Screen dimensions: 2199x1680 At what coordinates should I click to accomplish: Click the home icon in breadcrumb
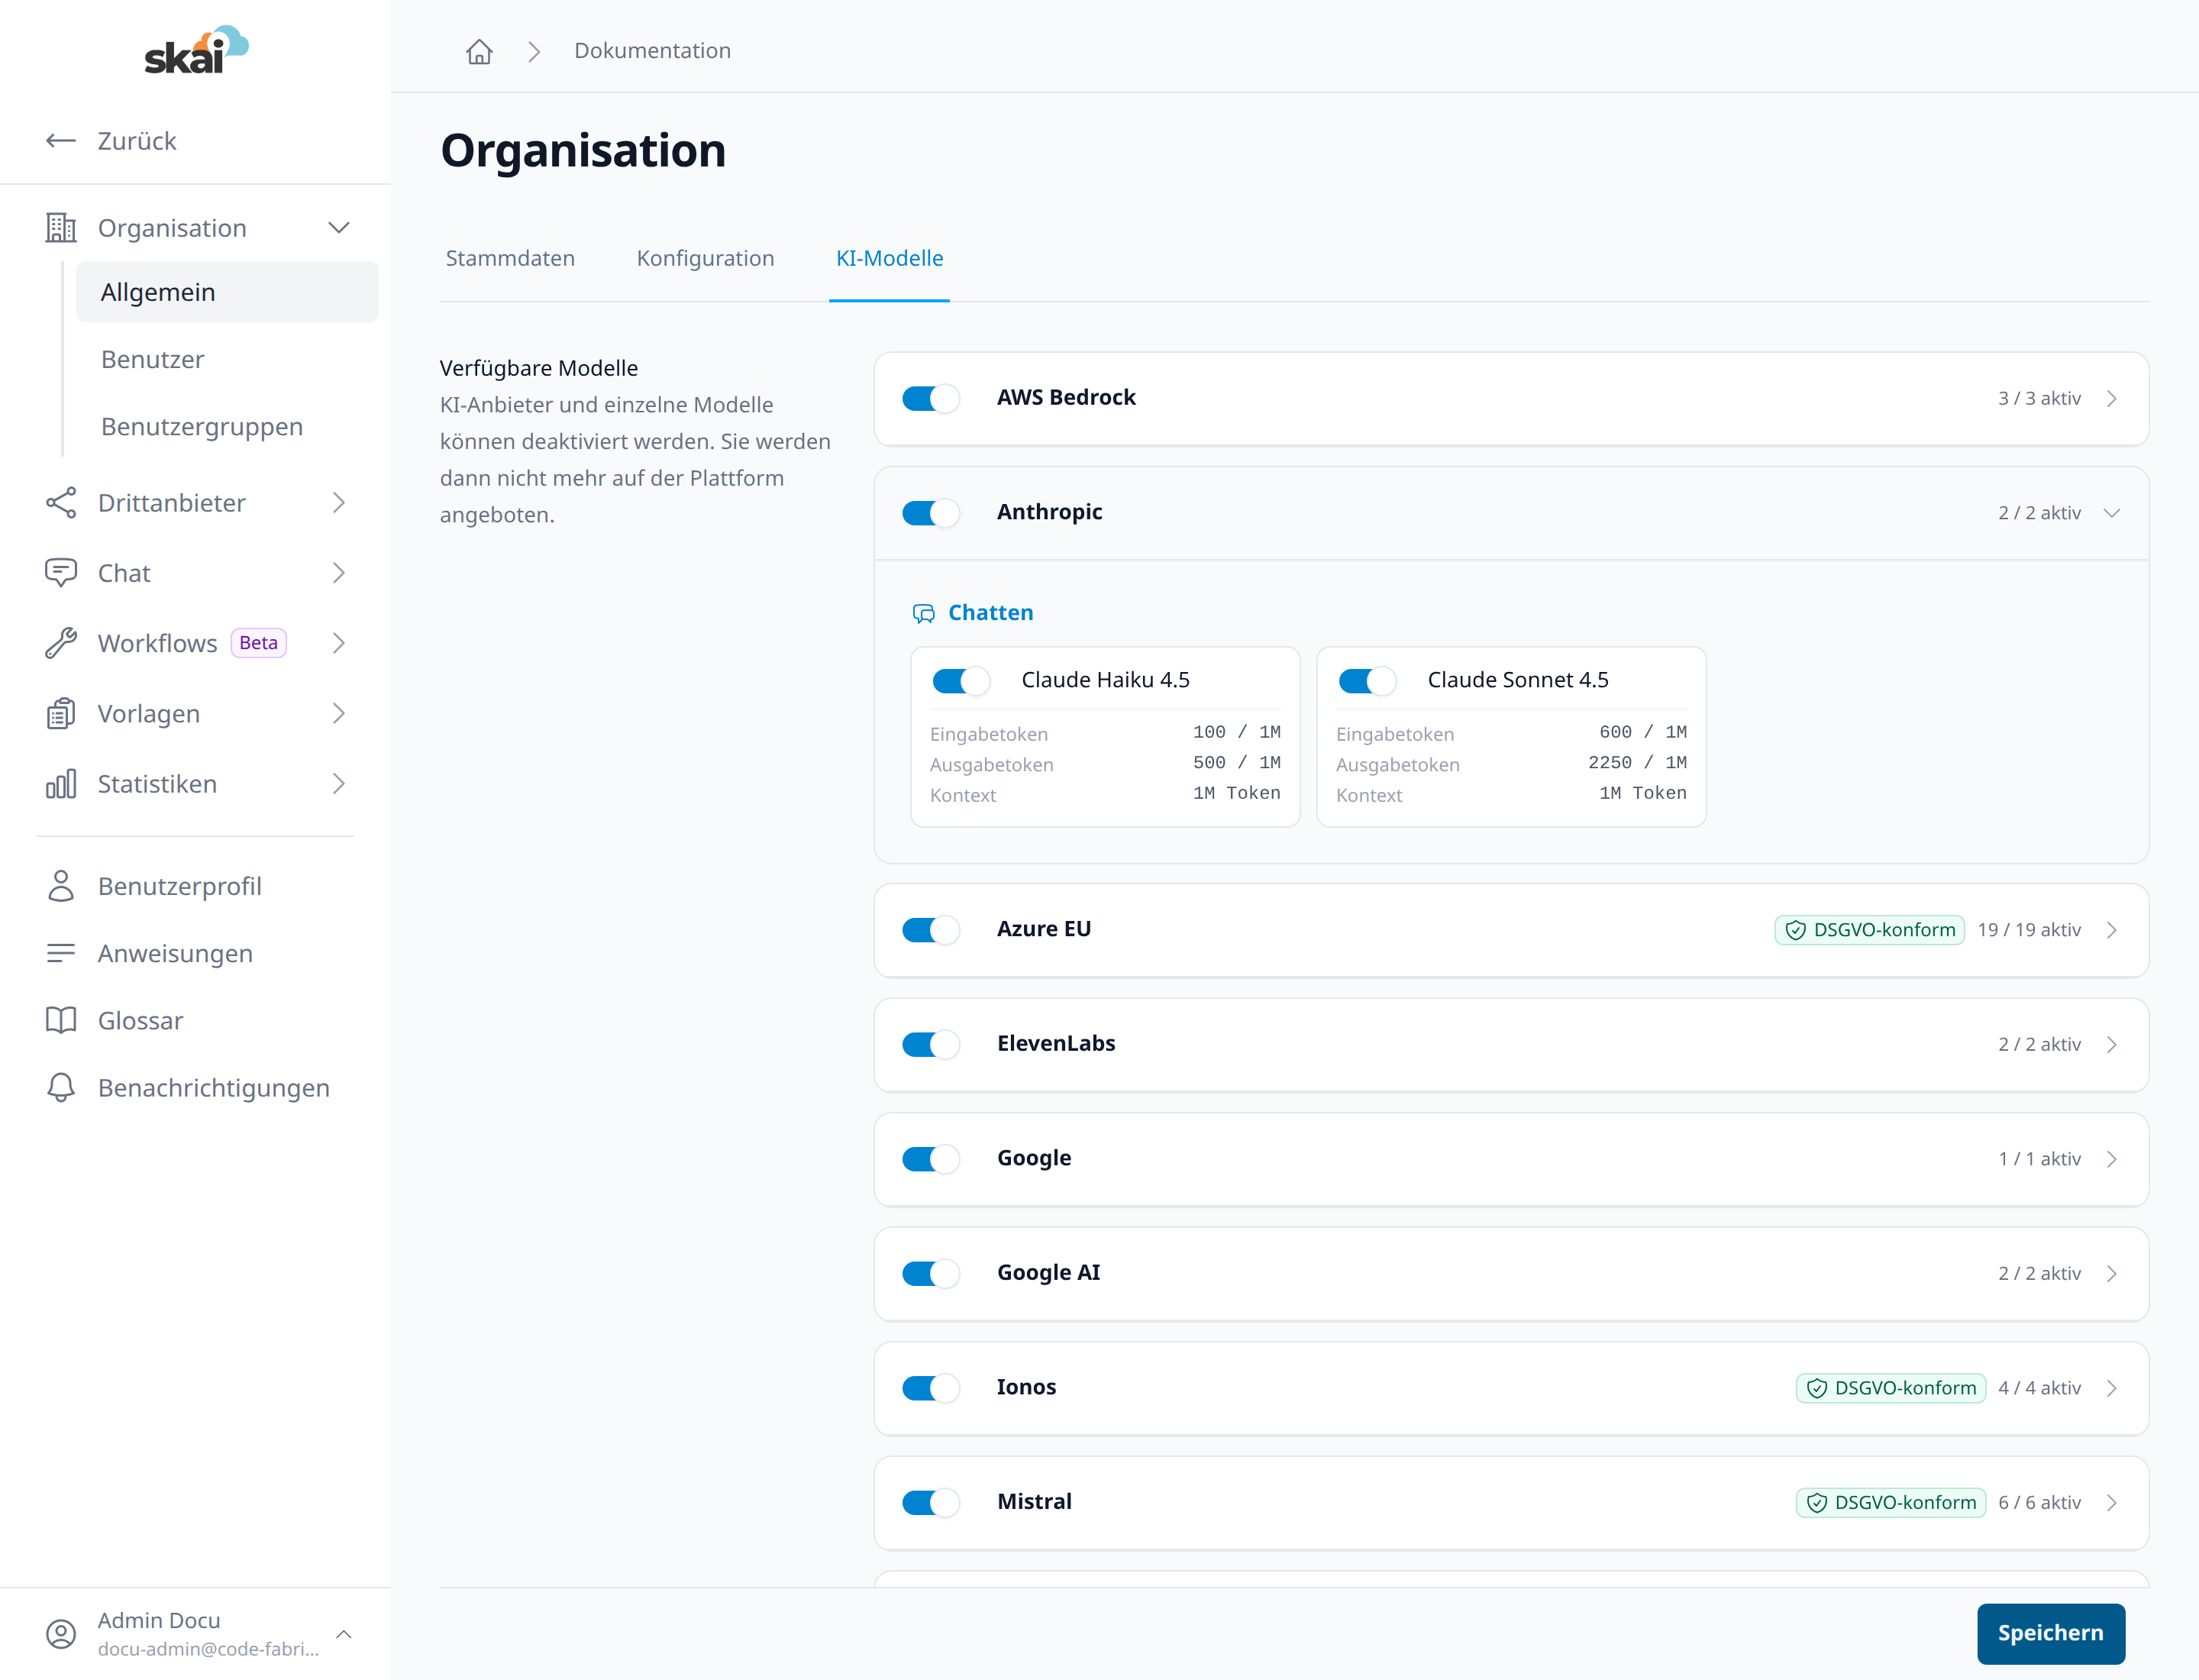coord(479,51)
